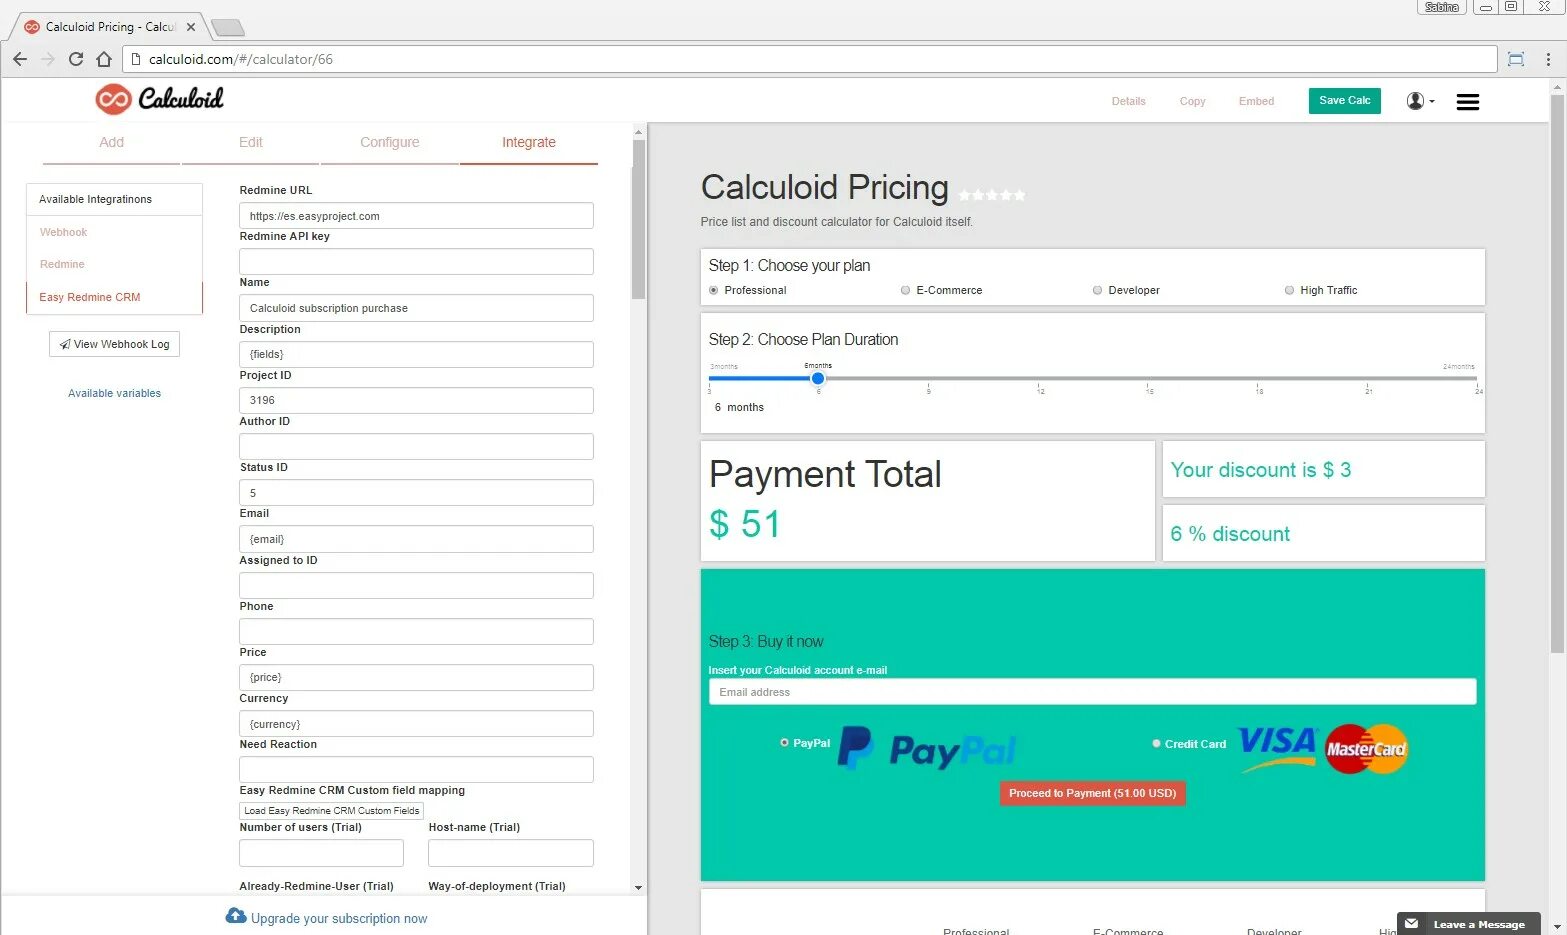The height and width of the screenshot is (935, 1567).
Task: Click the MasterCard logo
Action: 1366,749
